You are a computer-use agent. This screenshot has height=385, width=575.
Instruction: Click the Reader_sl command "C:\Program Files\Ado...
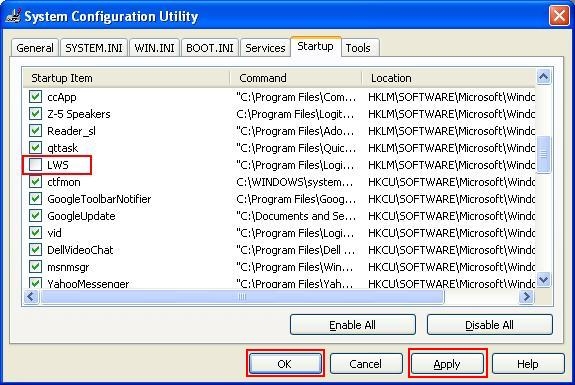(296, 131)
